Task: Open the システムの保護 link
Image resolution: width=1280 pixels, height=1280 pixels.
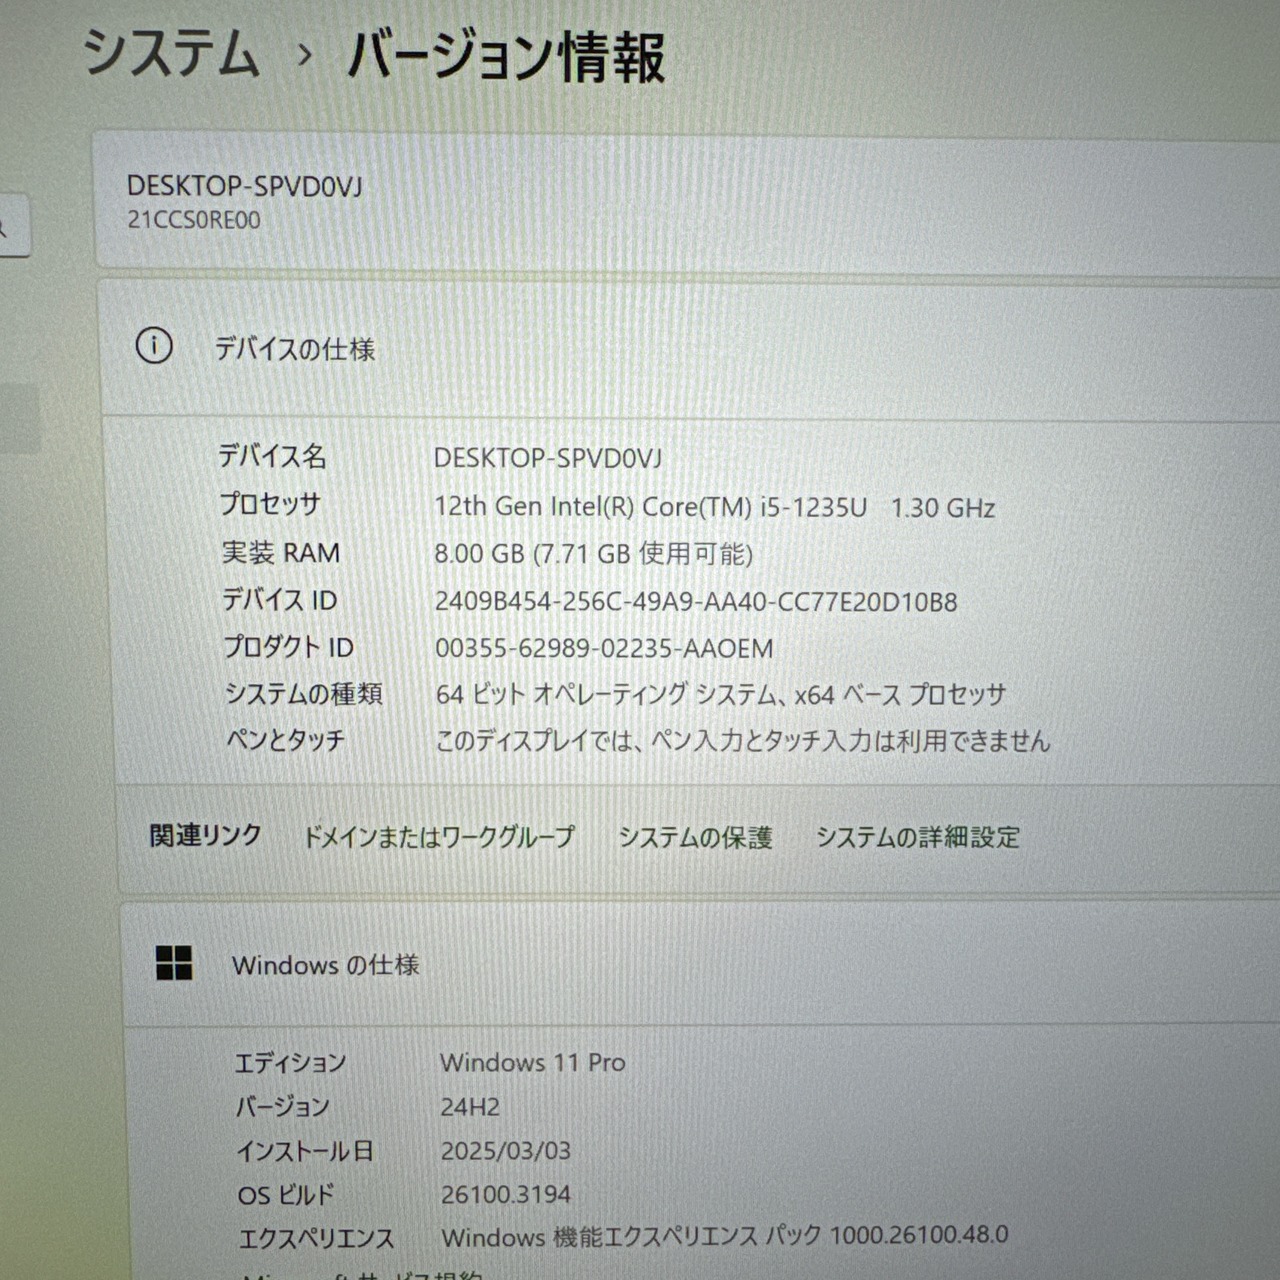Action: coord(695,837)
